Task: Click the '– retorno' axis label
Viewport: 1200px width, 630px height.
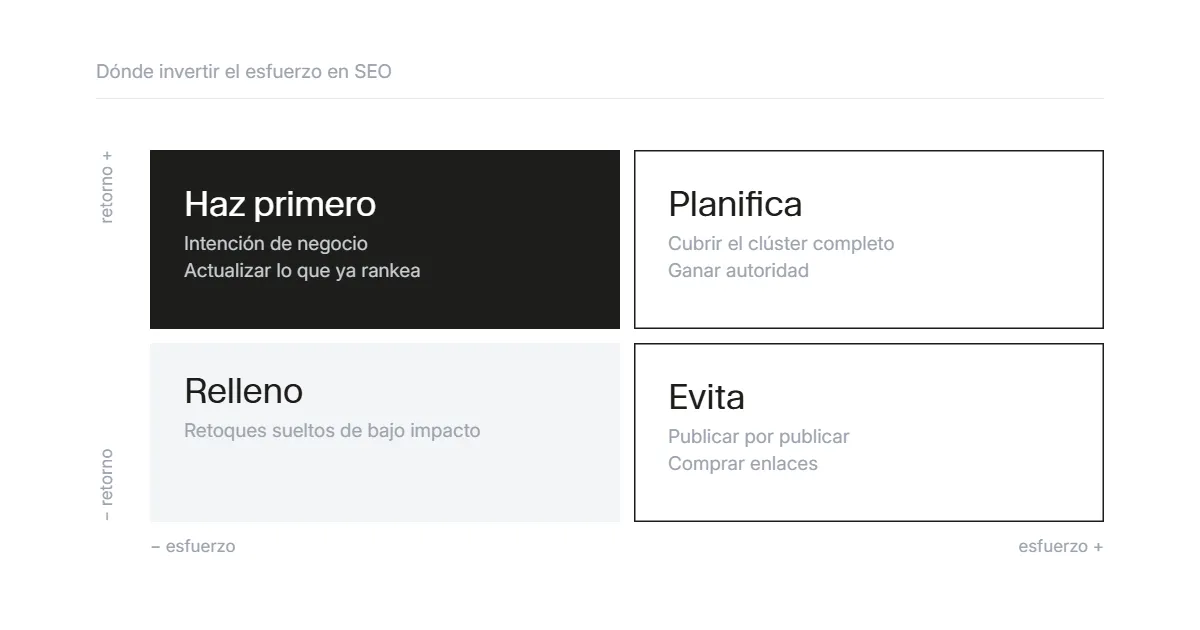Action: [107, 485]
